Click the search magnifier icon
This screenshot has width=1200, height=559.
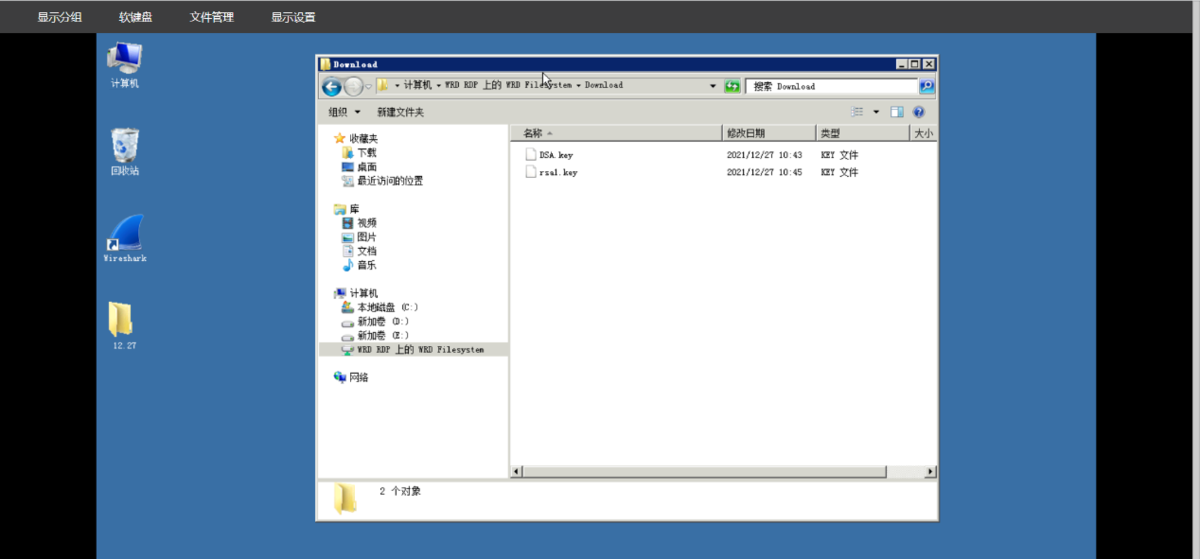point(926,86)
